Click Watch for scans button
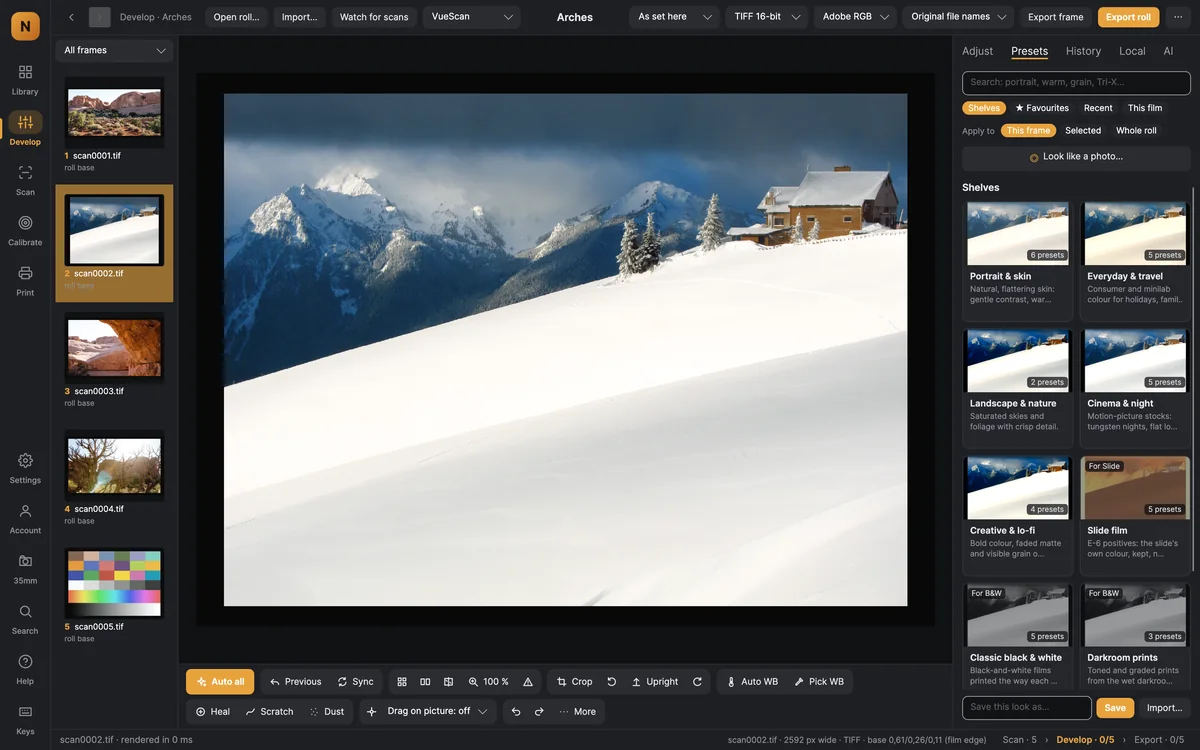1200x750 pixels. [x=374, y=17]
